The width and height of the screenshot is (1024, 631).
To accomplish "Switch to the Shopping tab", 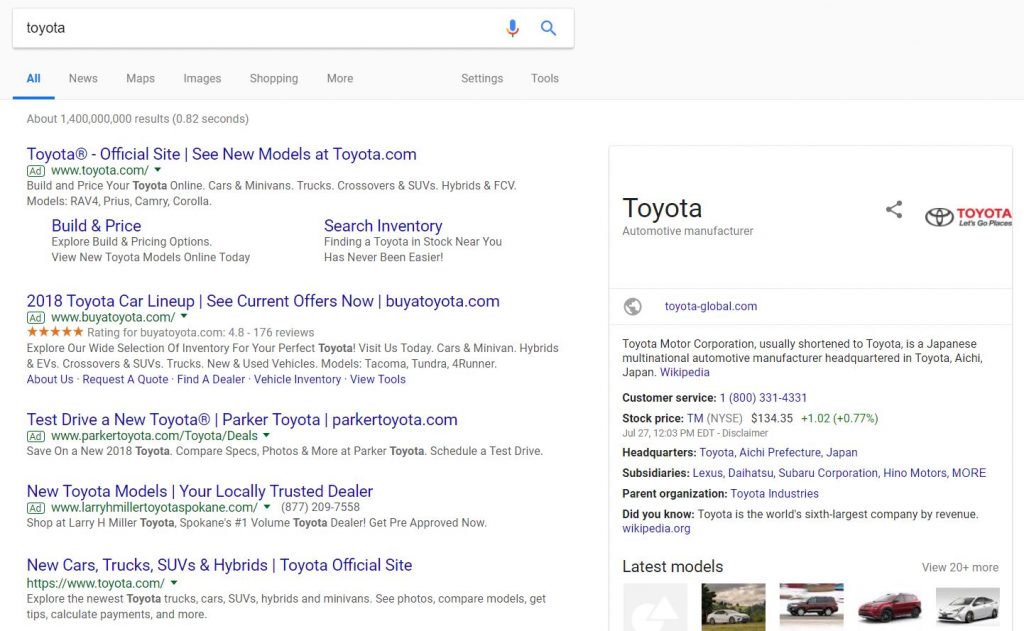I will click(274, 78).
